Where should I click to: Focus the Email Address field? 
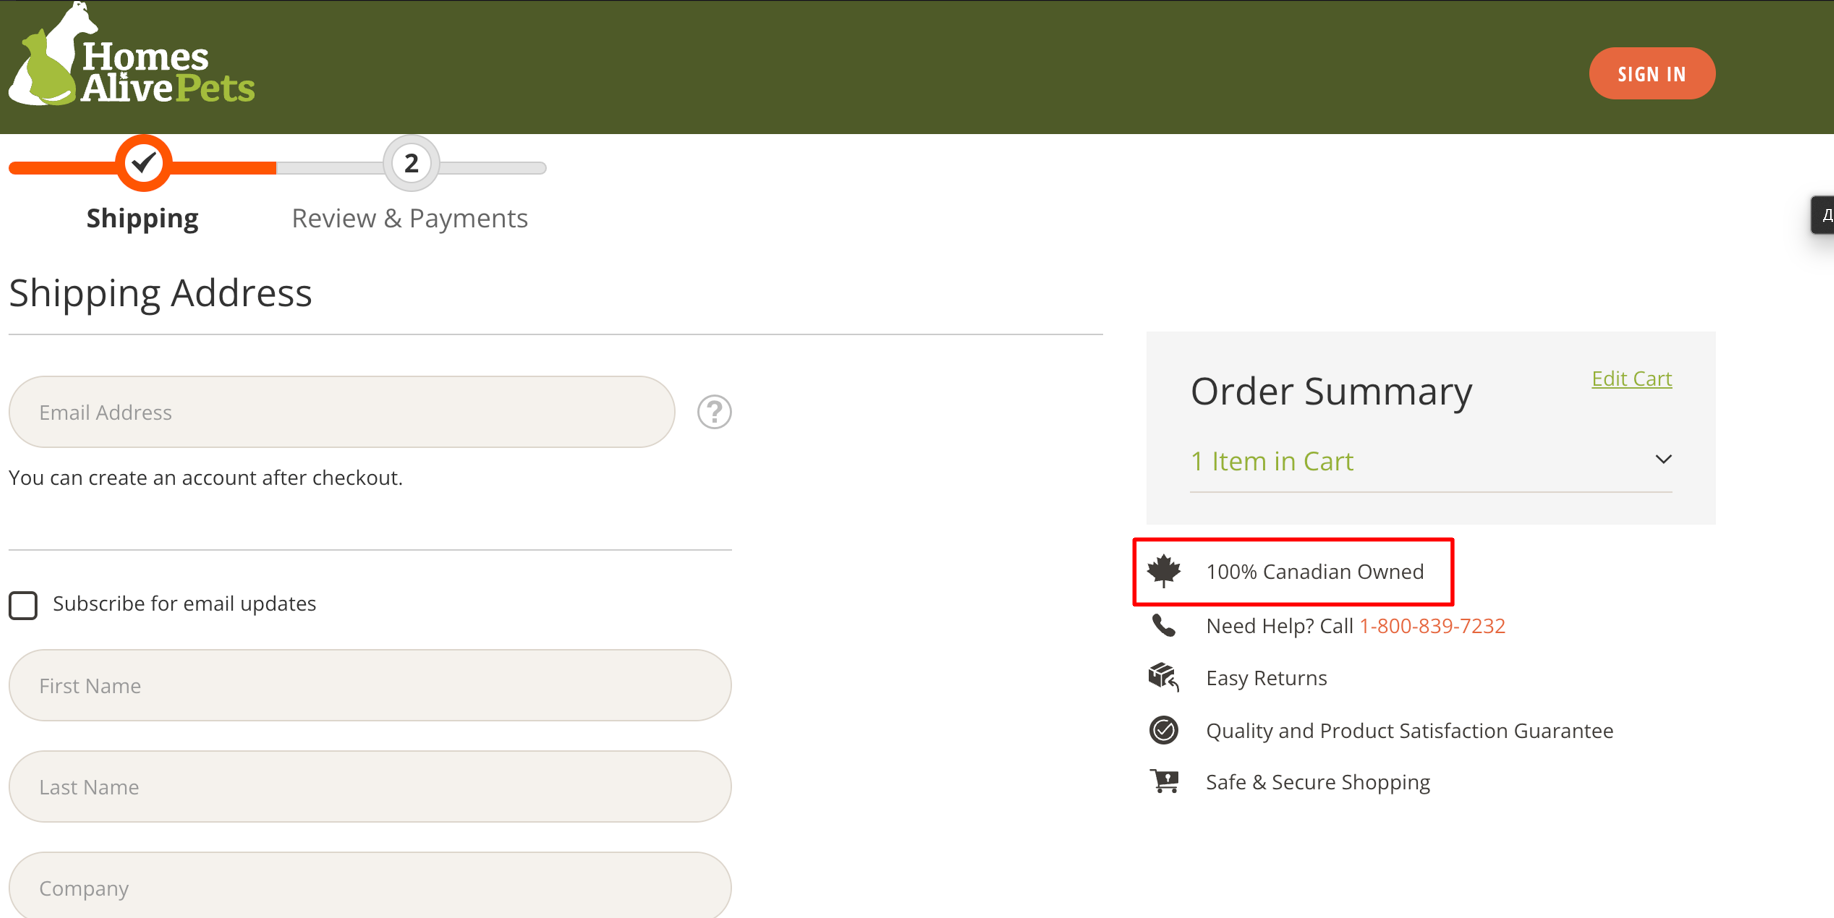point(342,412)
